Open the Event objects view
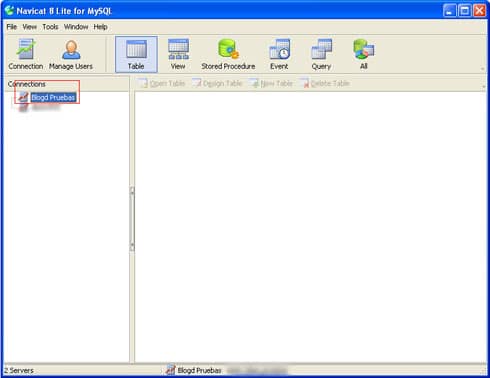 click(279, 54)
